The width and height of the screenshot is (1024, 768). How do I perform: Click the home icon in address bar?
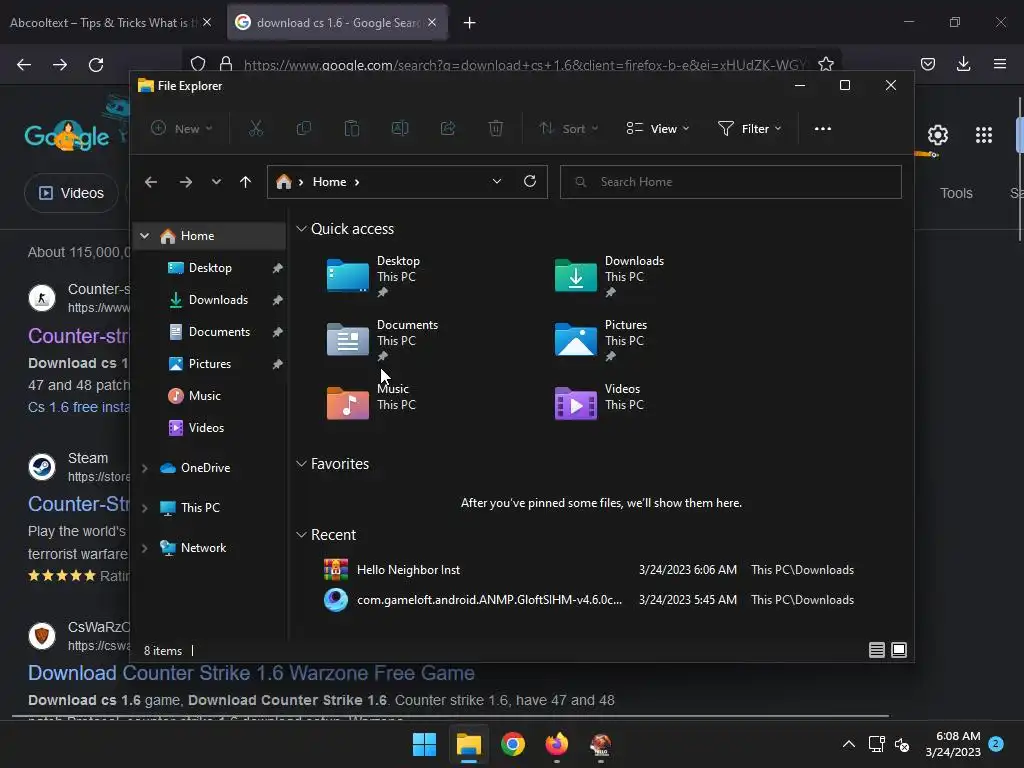[x=283, y=182]
